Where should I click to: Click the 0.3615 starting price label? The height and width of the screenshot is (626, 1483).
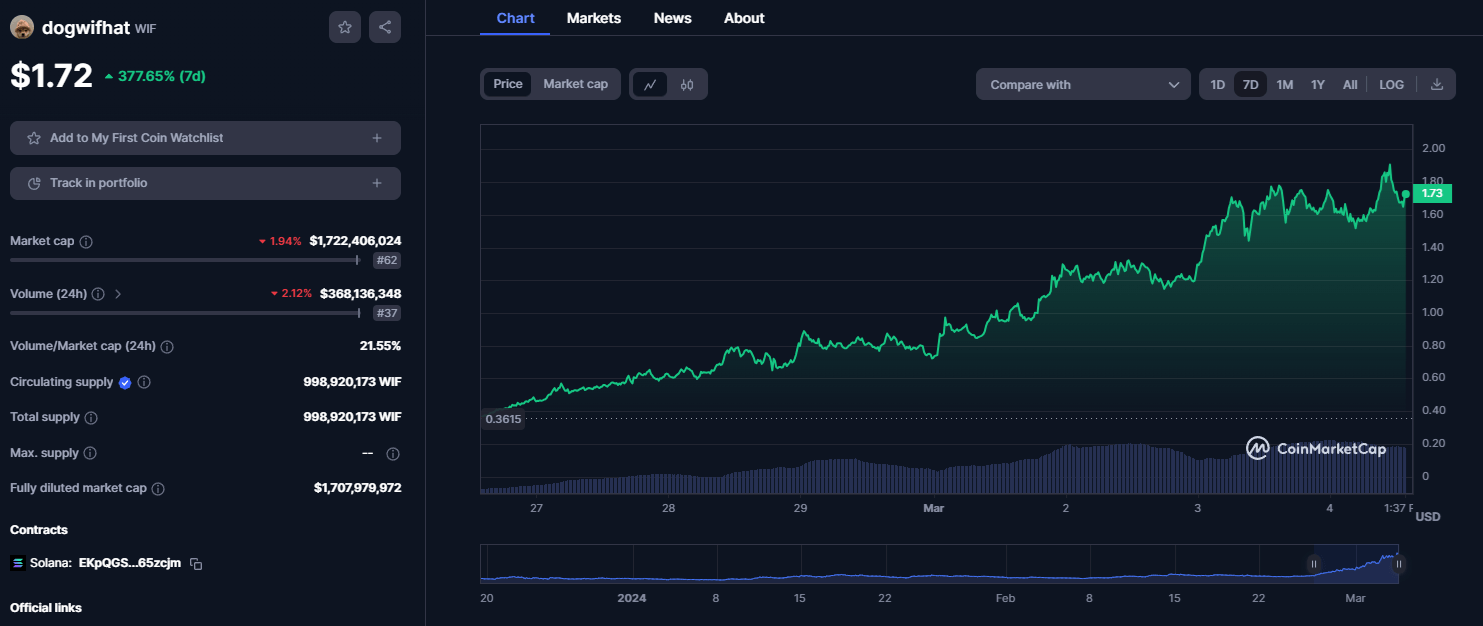point(503,419)
